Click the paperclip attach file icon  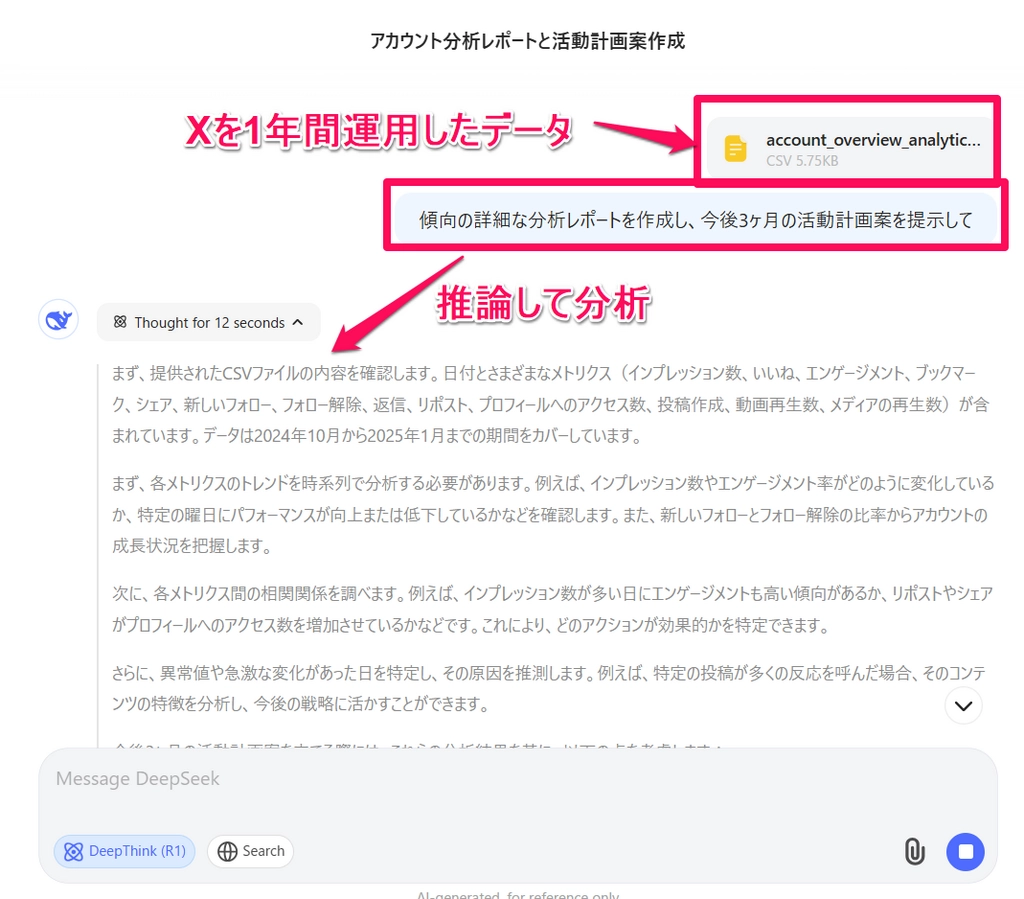pos(914,851)
